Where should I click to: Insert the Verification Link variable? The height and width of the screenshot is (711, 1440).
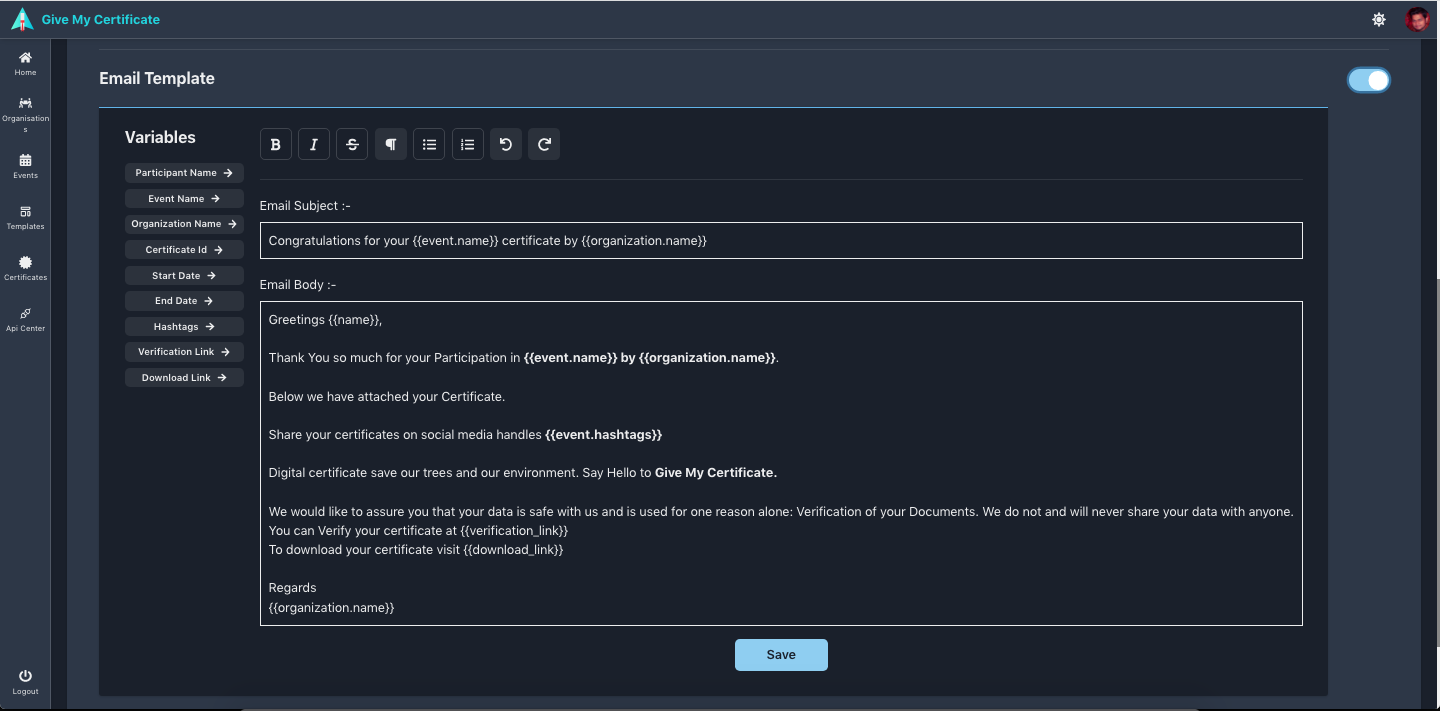tap(184, 351)
